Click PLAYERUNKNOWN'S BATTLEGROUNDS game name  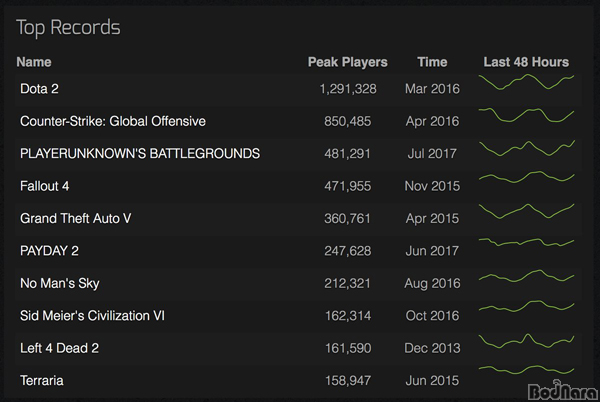140,153
